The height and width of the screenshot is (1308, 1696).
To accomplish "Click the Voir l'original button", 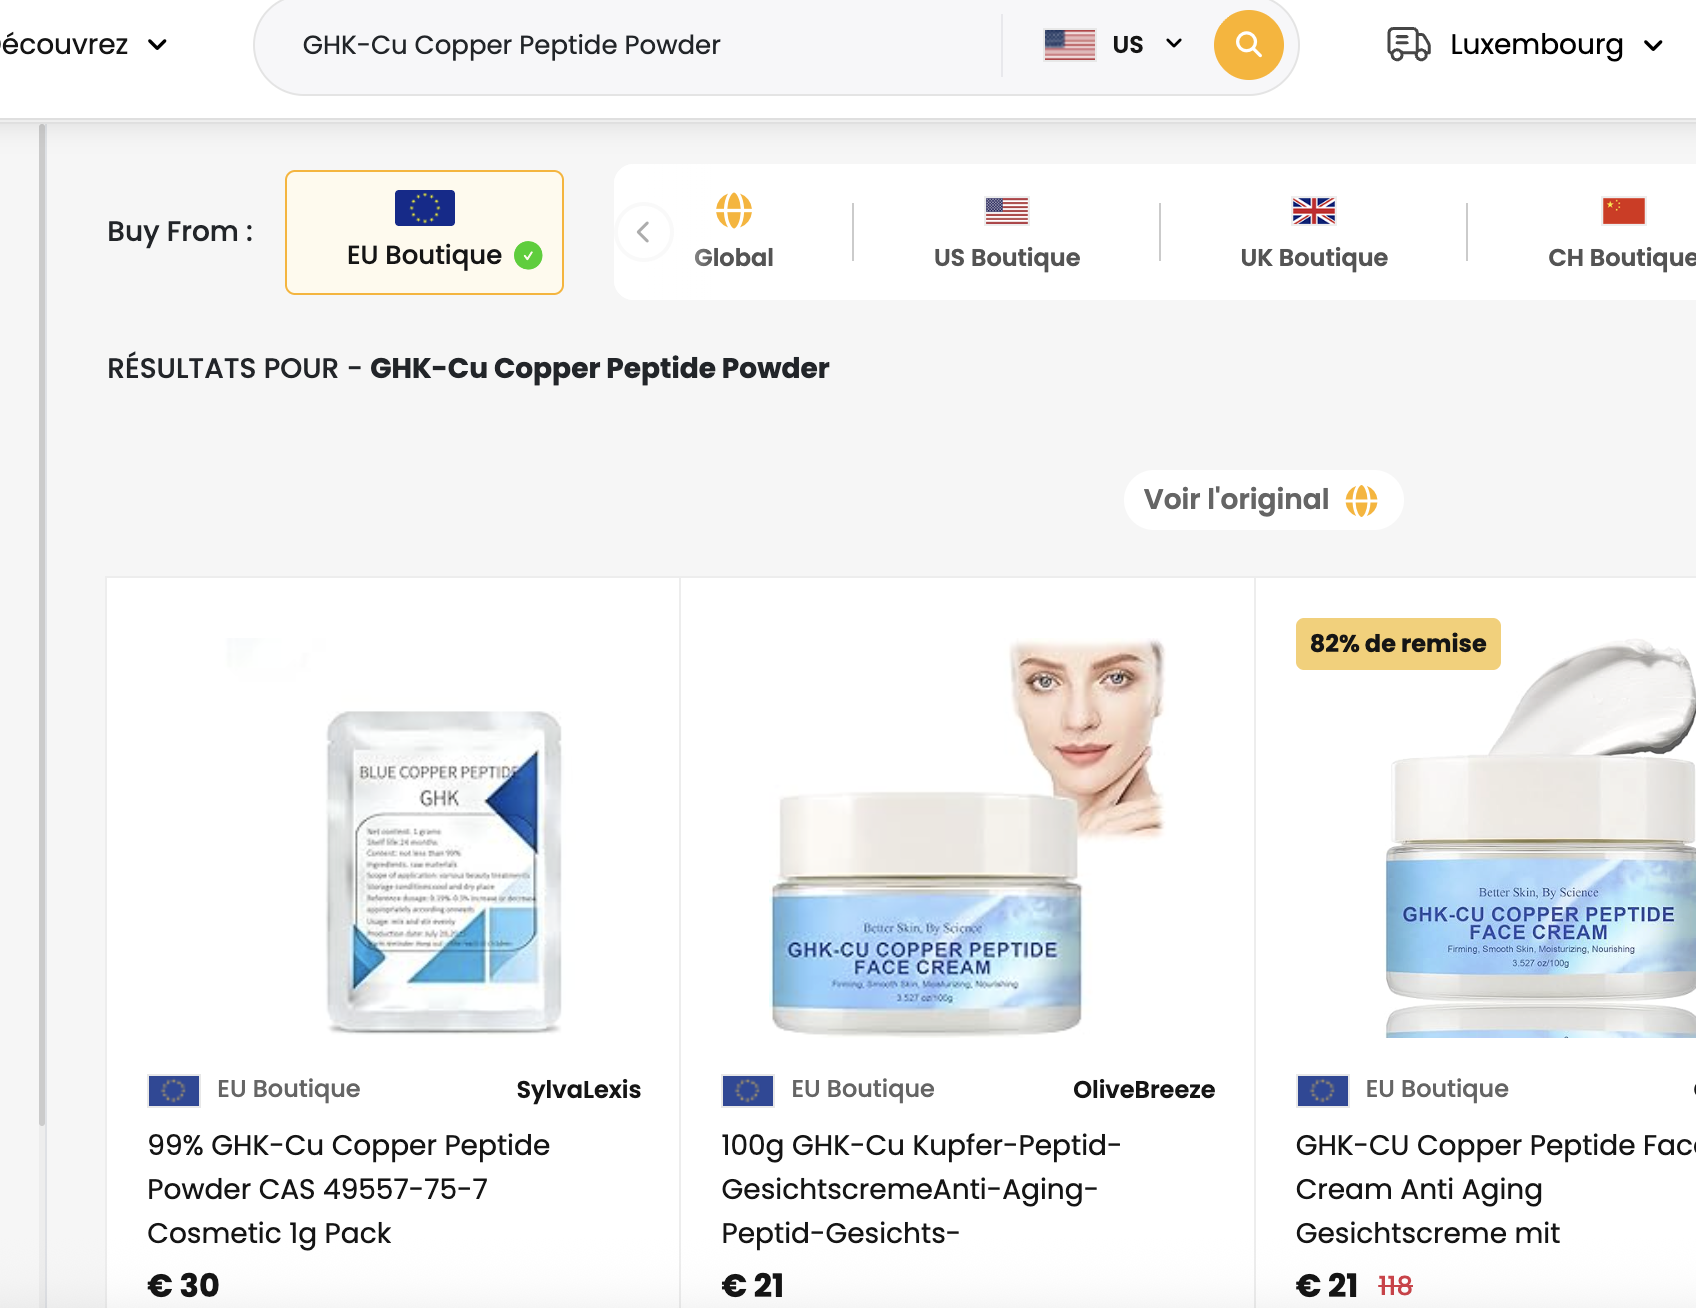I will tap(1263, 500).
